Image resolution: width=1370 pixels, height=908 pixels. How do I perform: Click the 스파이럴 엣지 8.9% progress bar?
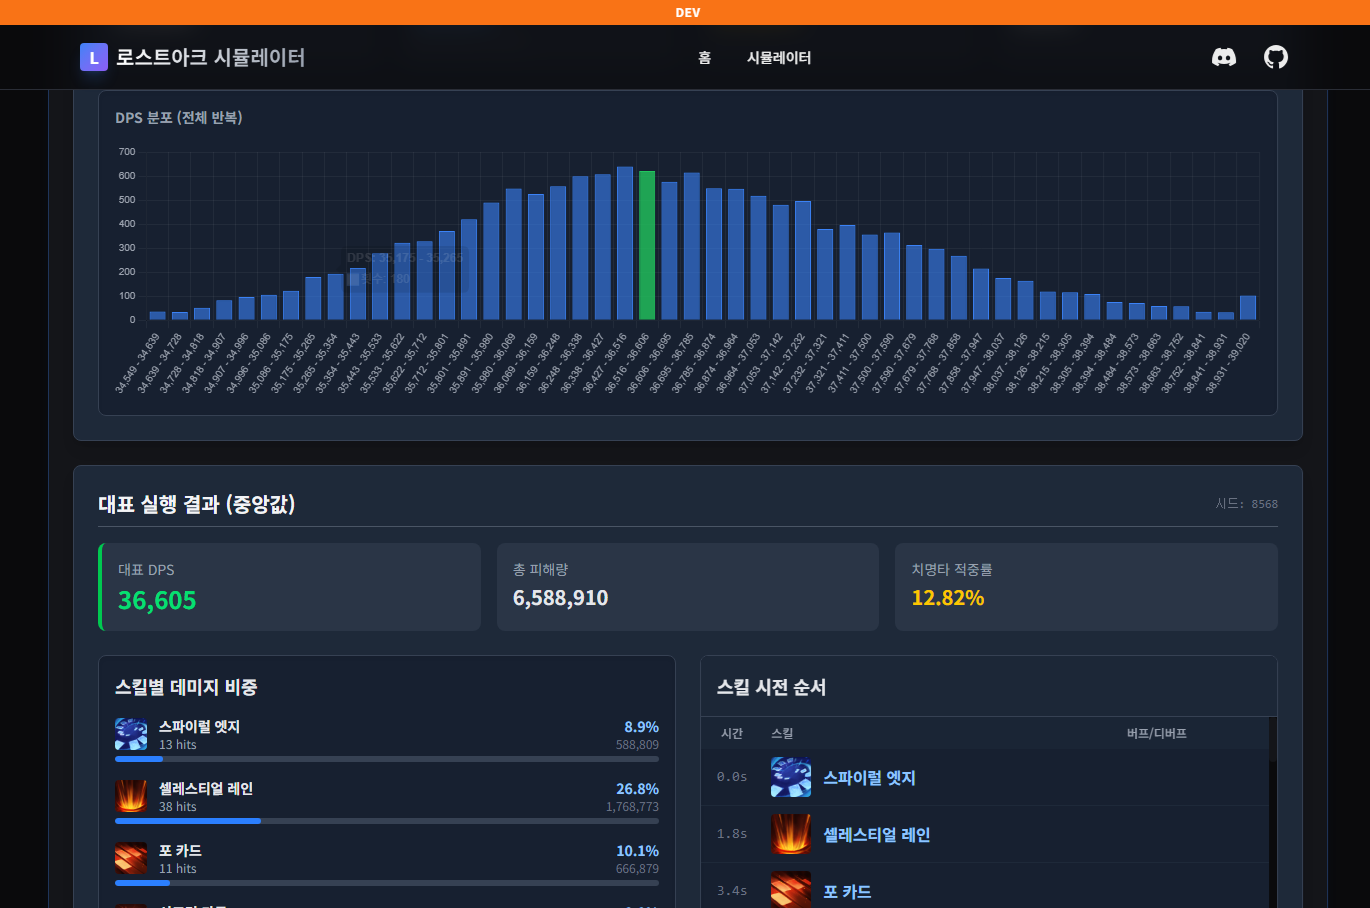tap(387, 759)
